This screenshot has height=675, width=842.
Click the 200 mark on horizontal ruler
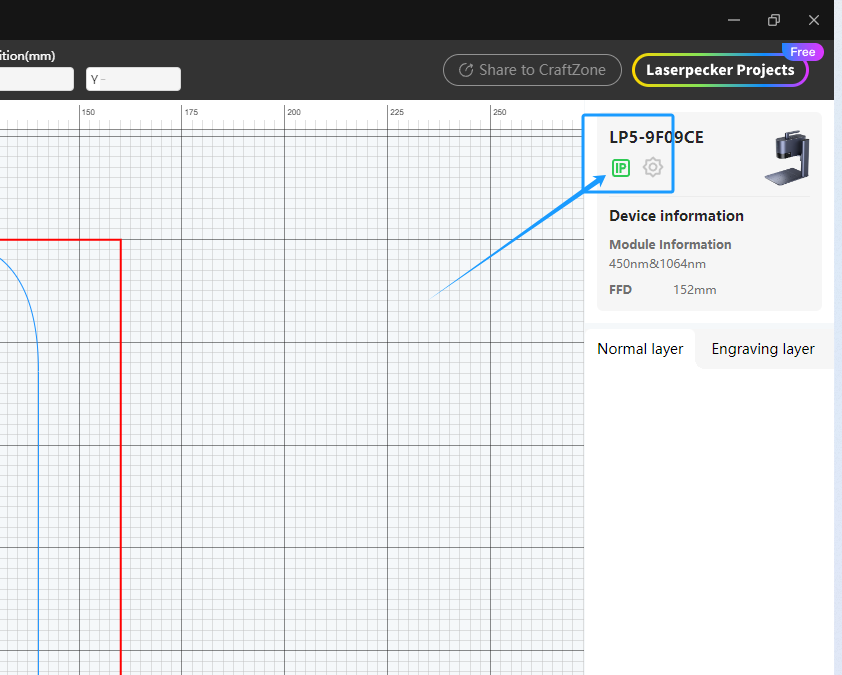[x=293, y=112]
